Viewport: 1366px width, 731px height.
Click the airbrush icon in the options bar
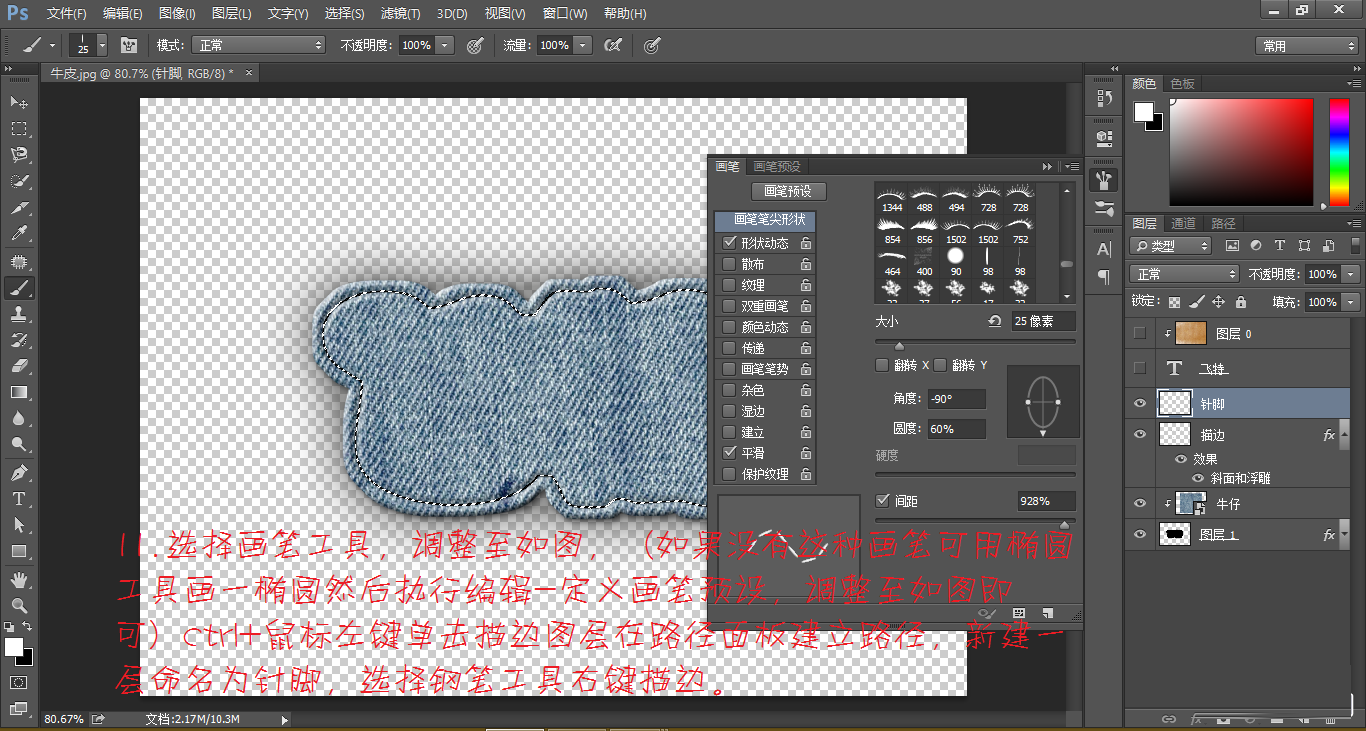[x=613, y=45]
